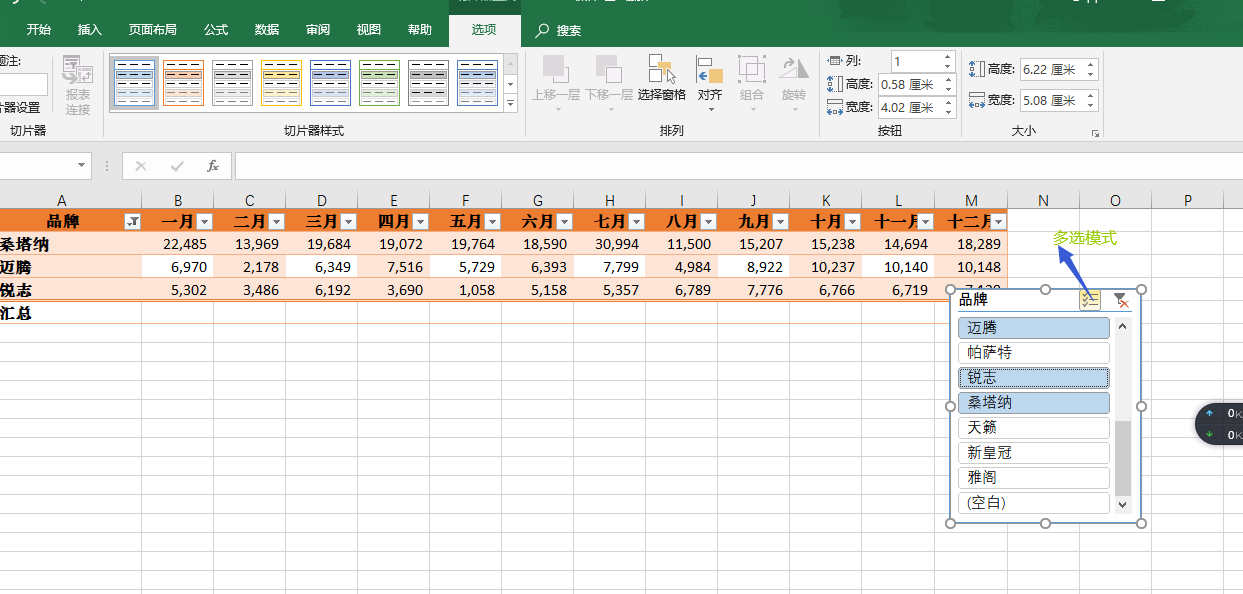Open the 开始 Home tab
The height and width of the screenshot is (594, 1243).
click(x=39, y=30)
